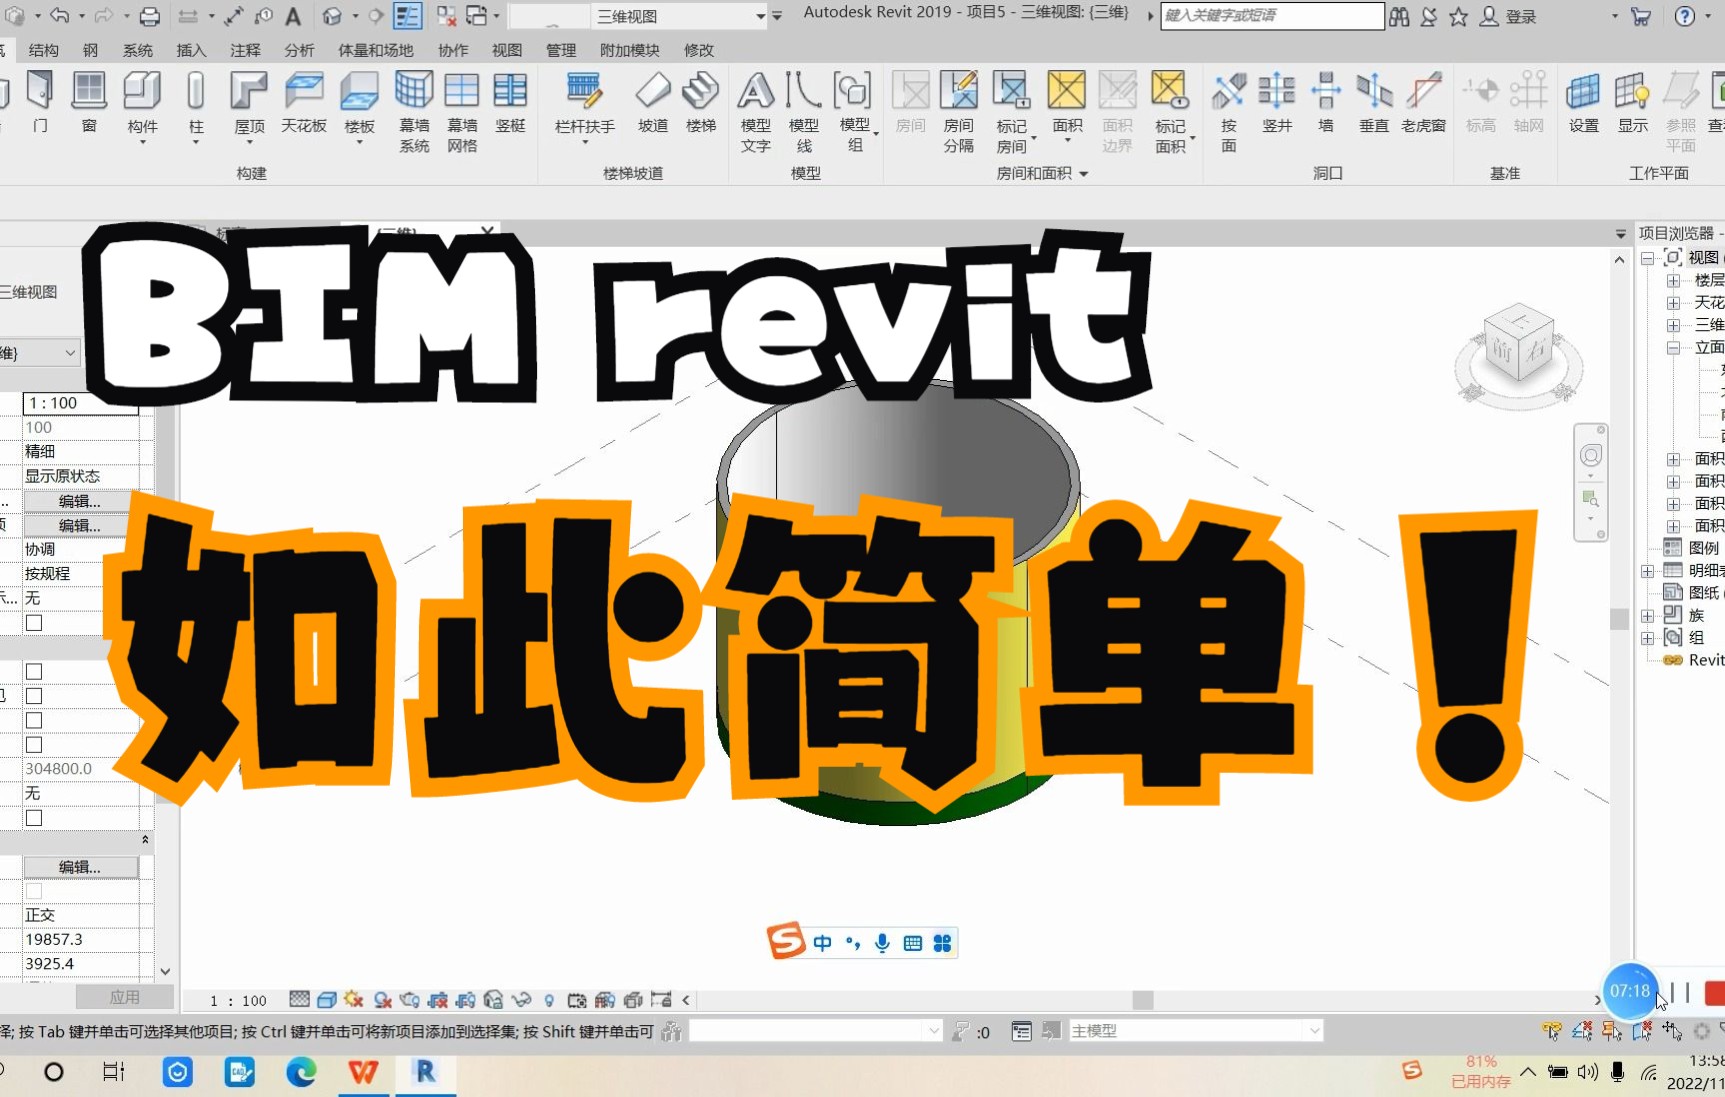1725x1097 pixels.
Task: Switch to the 注释 ribbon tab
Action: click(245, 50)
